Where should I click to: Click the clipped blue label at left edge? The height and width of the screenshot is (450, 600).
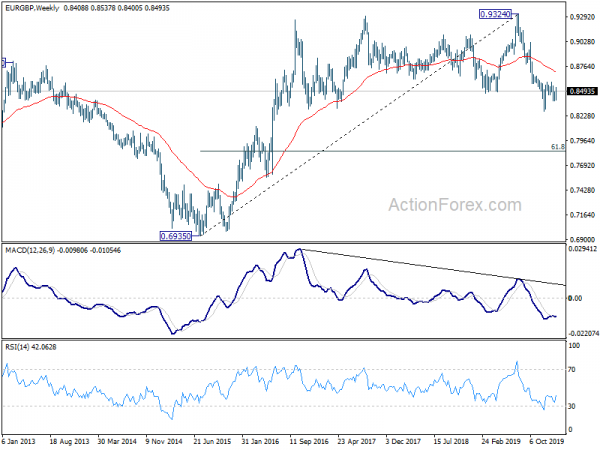[3, 63]
